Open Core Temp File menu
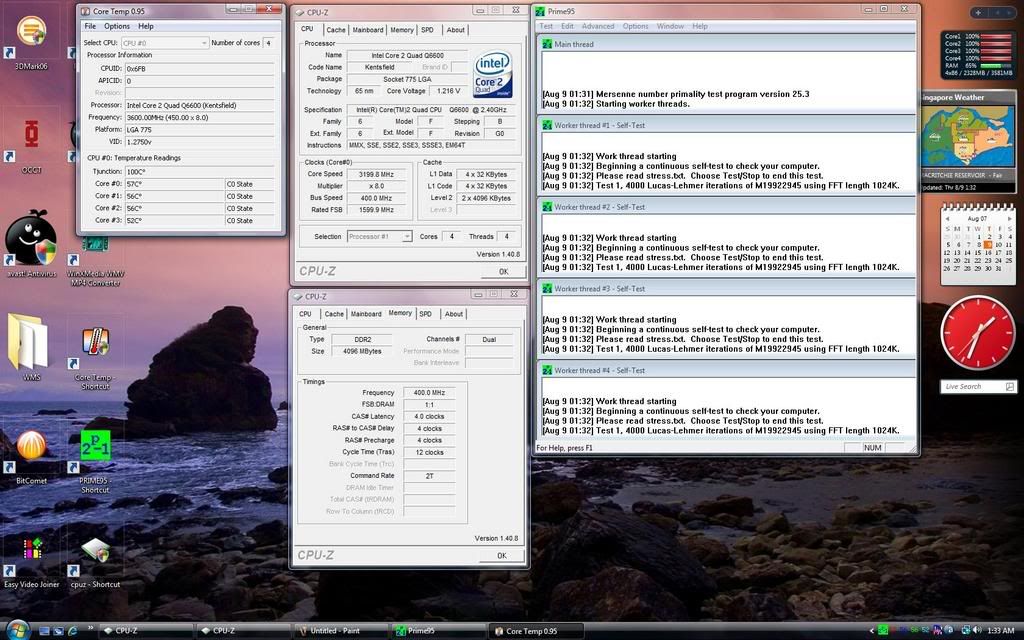This screenshot has width=1024, height=640. (90, 26)
